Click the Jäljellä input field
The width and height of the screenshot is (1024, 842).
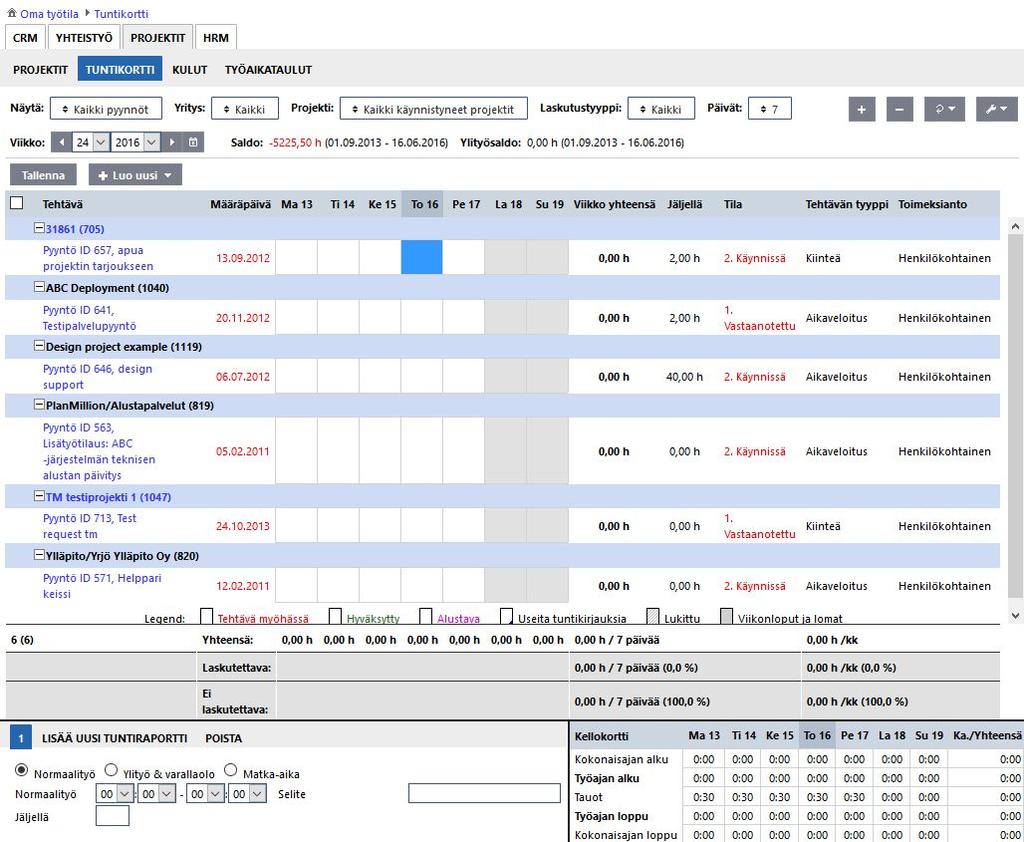click(112, 816)
